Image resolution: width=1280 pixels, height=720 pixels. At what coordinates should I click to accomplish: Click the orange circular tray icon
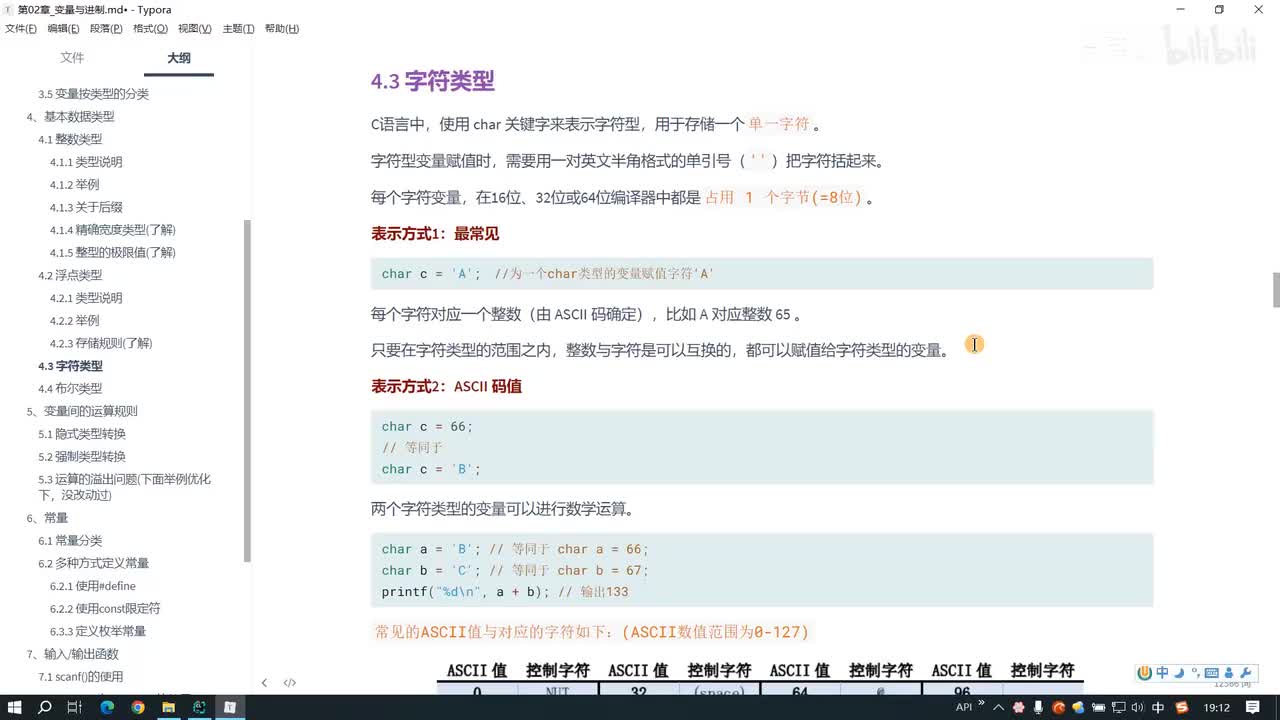[1058, 708]
